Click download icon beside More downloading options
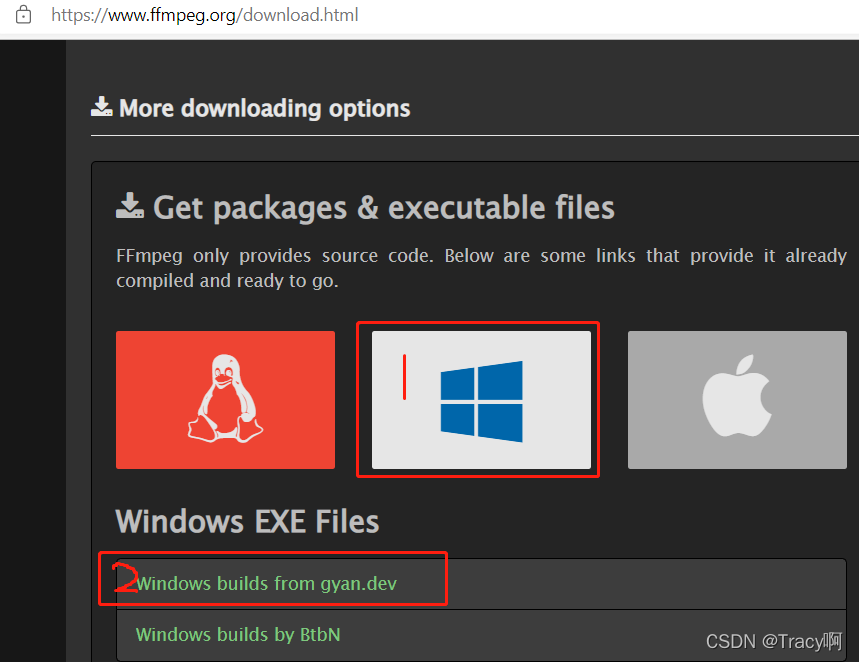 101,107
